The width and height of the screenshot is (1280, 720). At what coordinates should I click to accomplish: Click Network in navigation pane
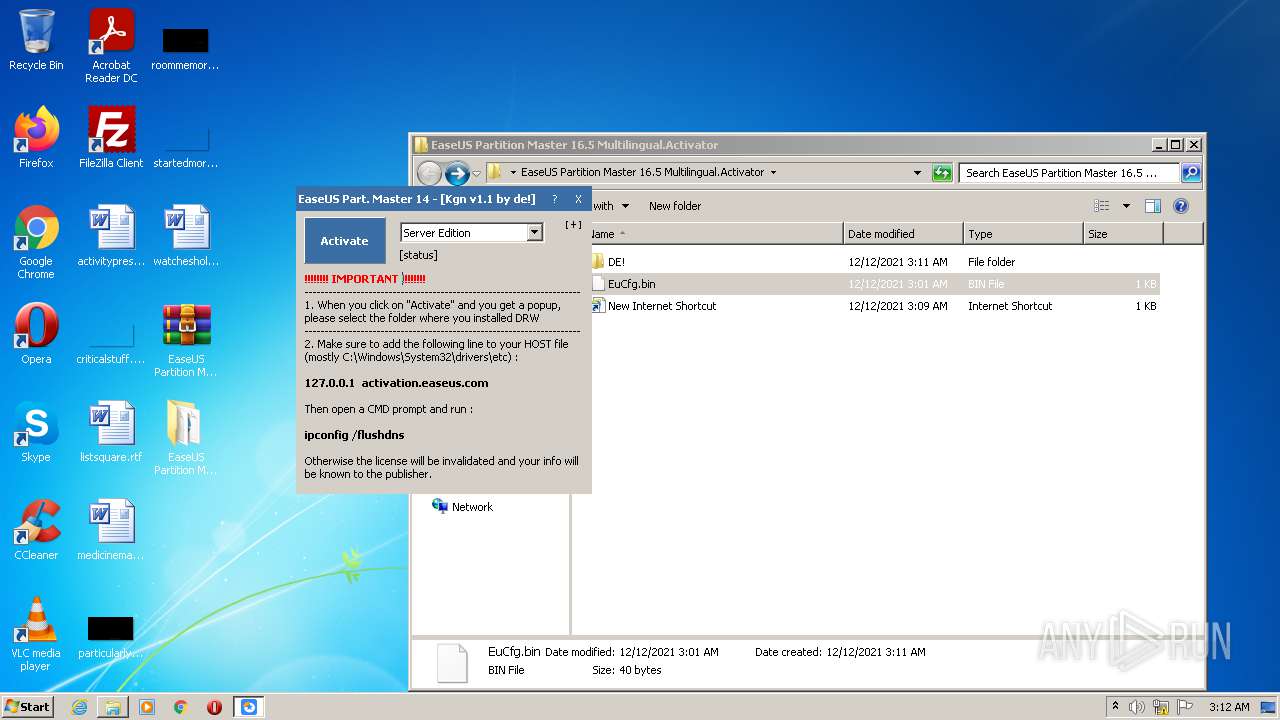pyautogui.click(x=472, y=507)
